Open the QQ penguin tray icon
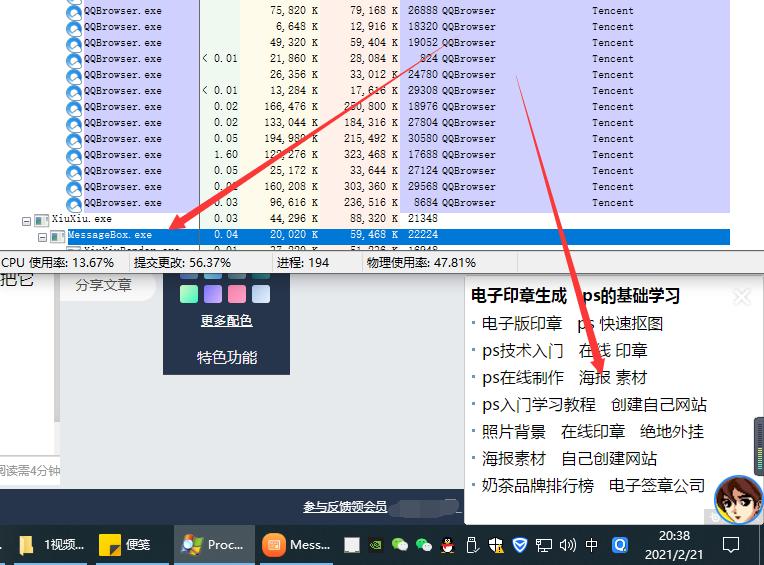 [x=448, y=545]
